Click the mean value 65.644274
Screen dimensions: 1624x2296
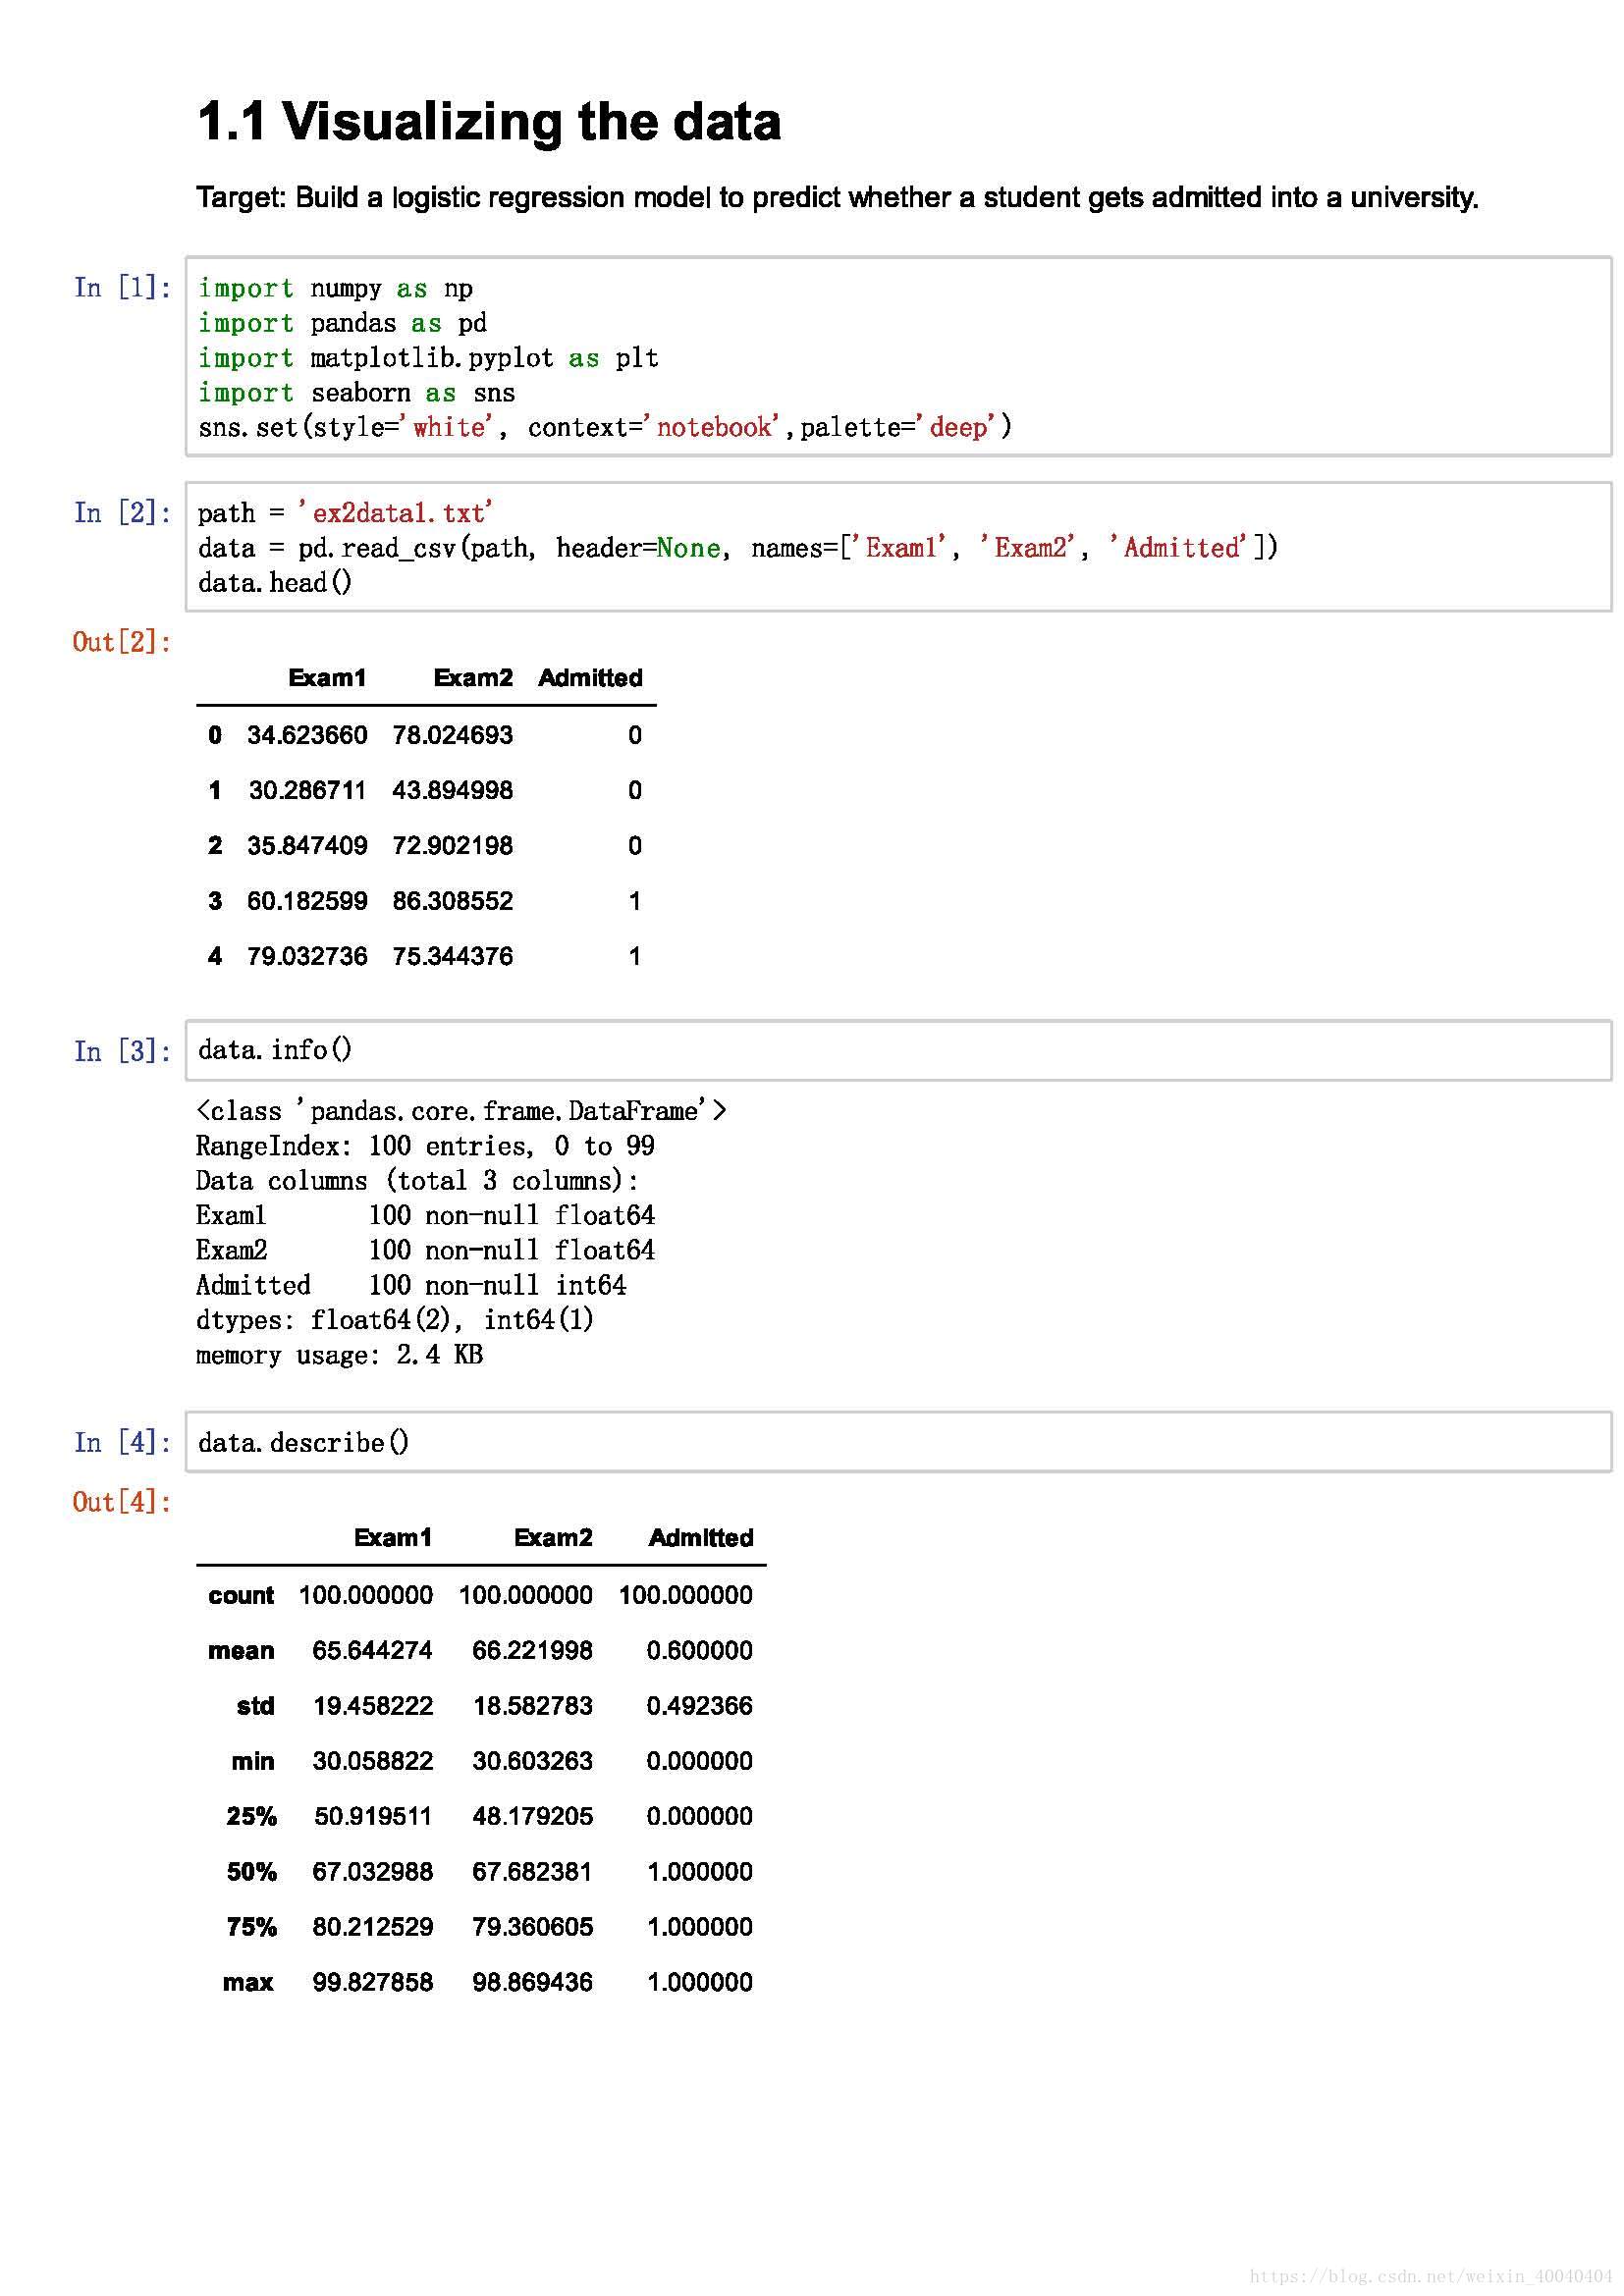pos(372,1651)
